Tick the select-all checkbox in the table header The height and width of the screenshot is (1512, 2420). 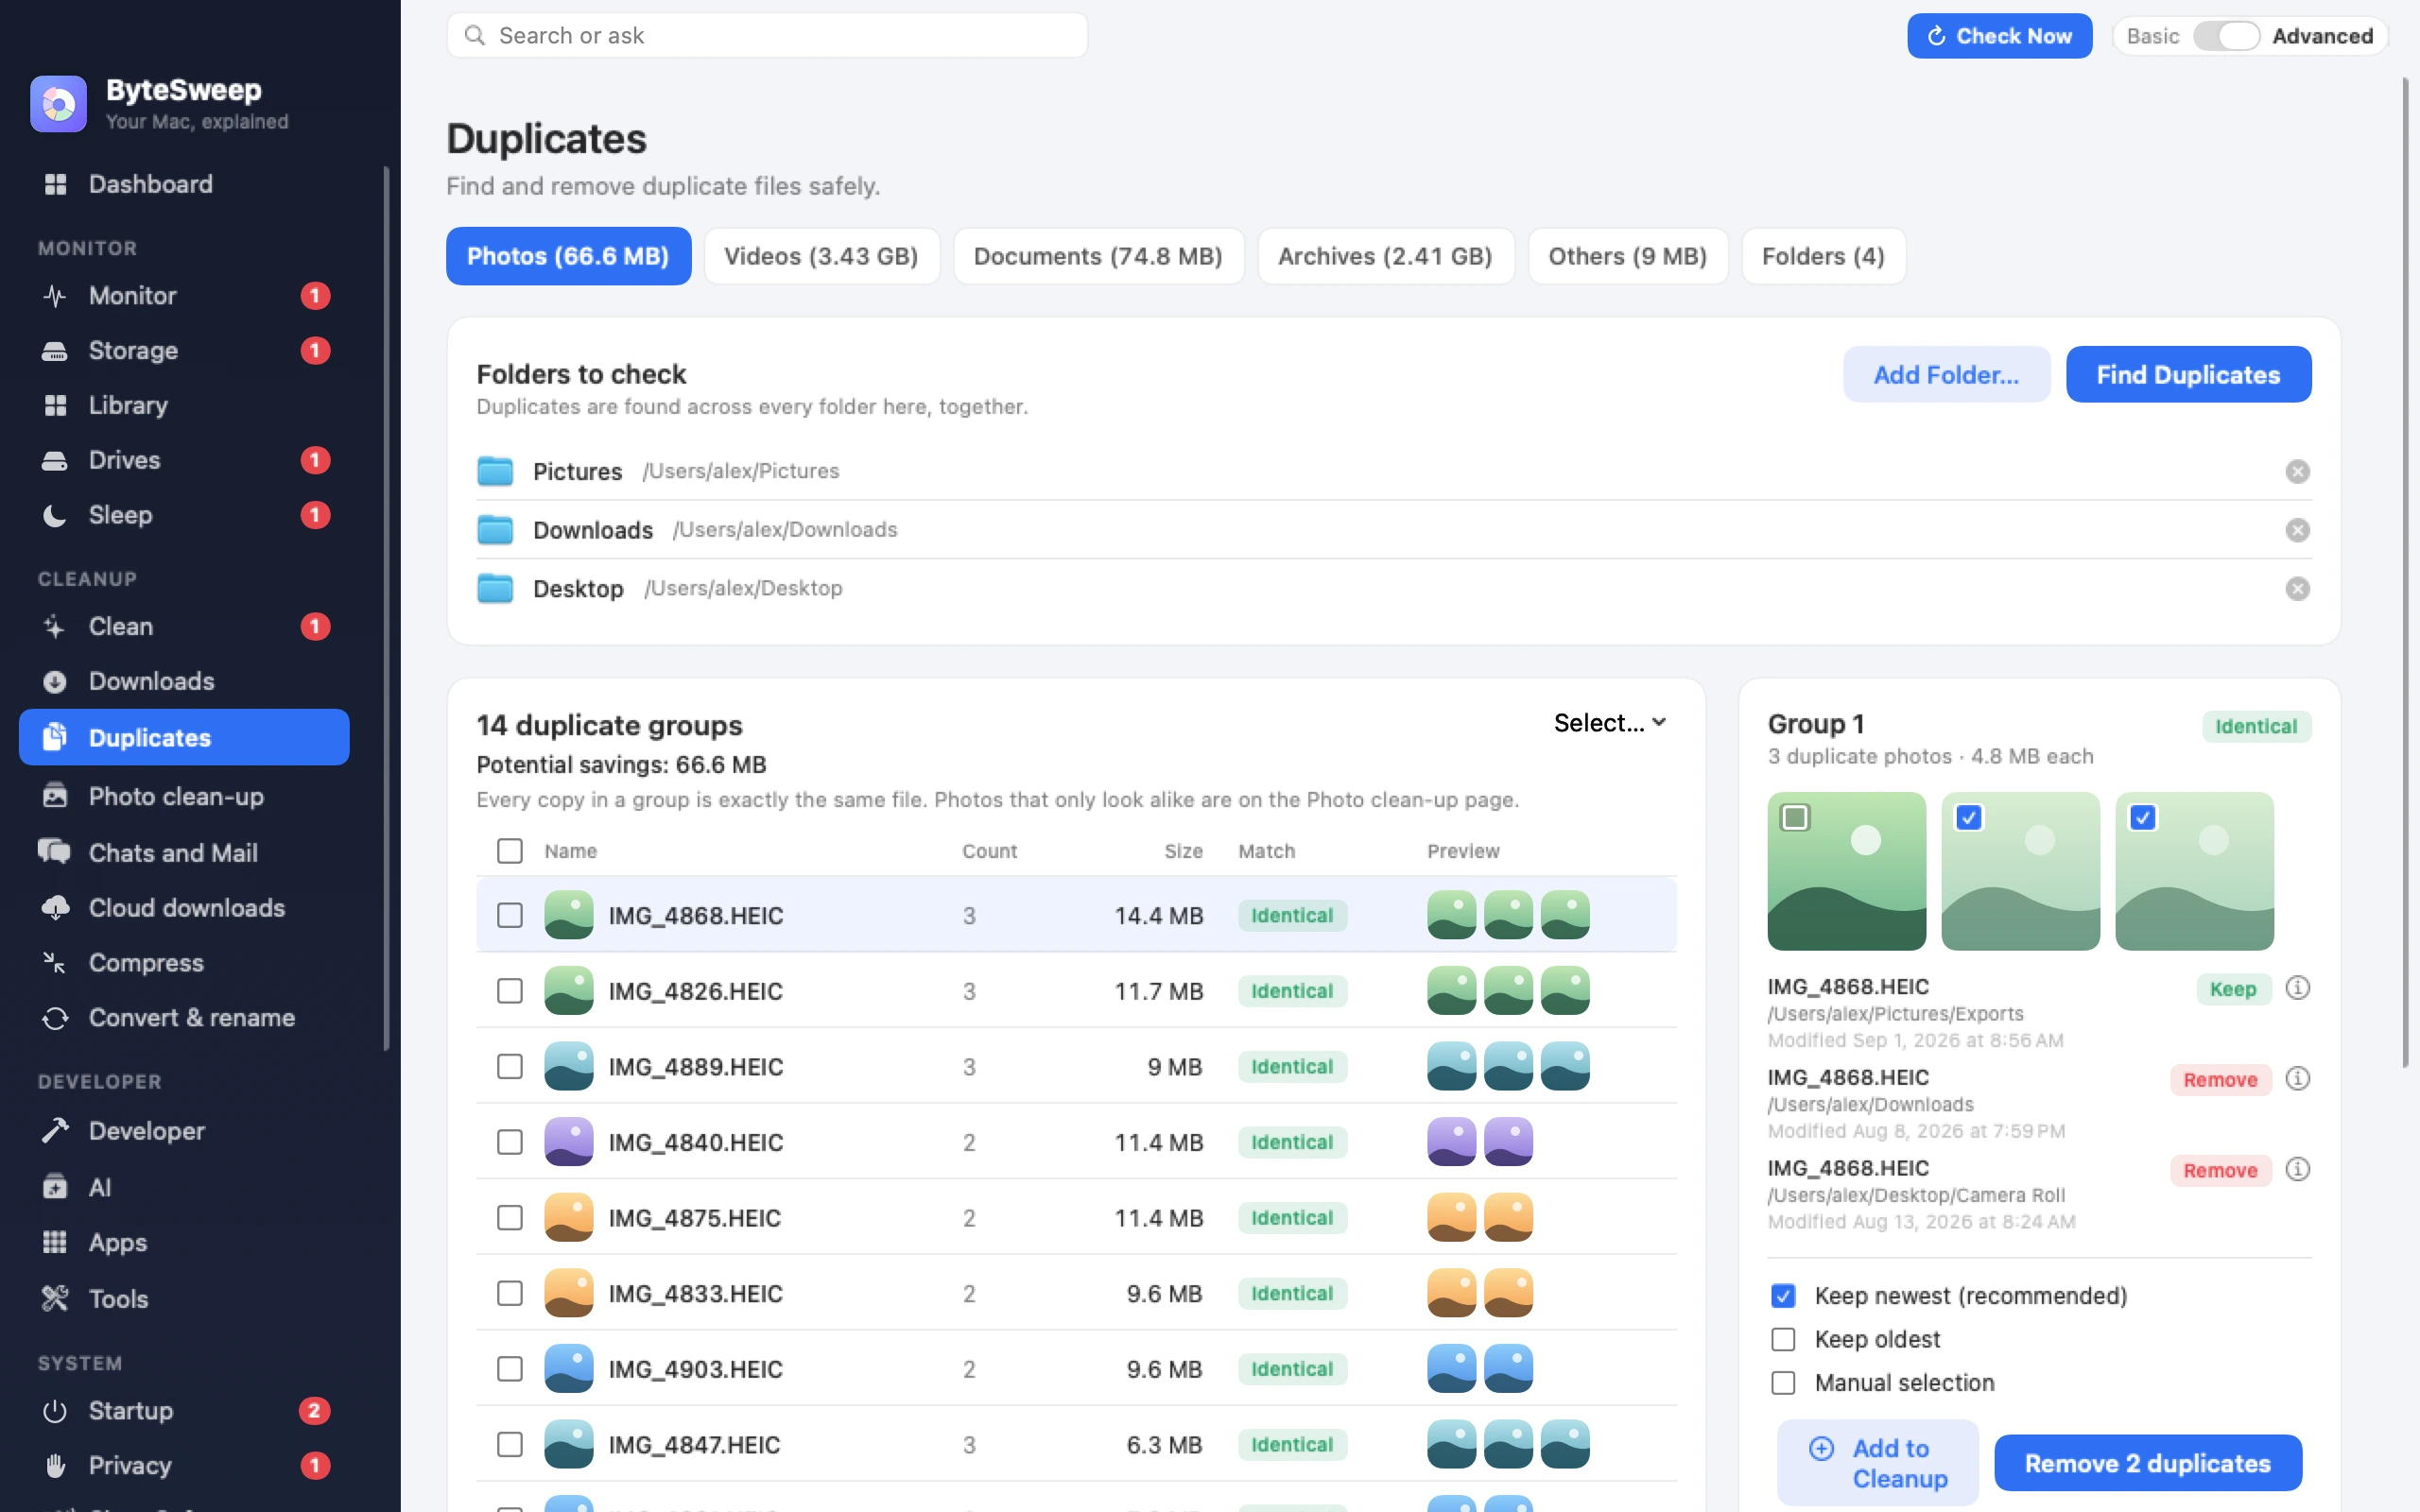pos(510,851)
